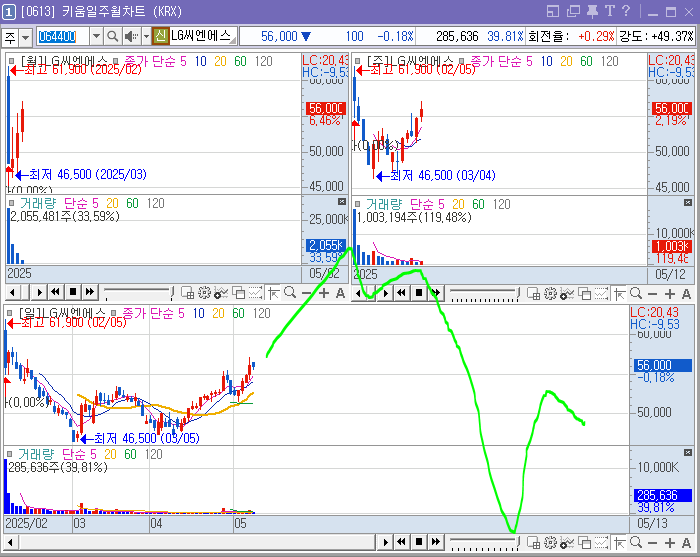Click monthly chart zoom magnifier icon
700x557 pixels.
[290, 293]
